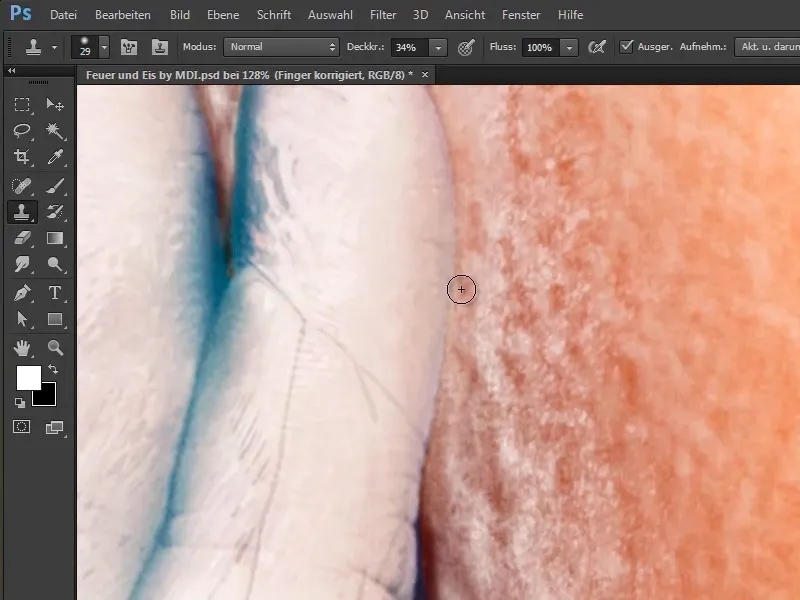Viewport: 800px width, 600px height.
Task: Open the brush preset picker arrow
Action: [104, 47]
